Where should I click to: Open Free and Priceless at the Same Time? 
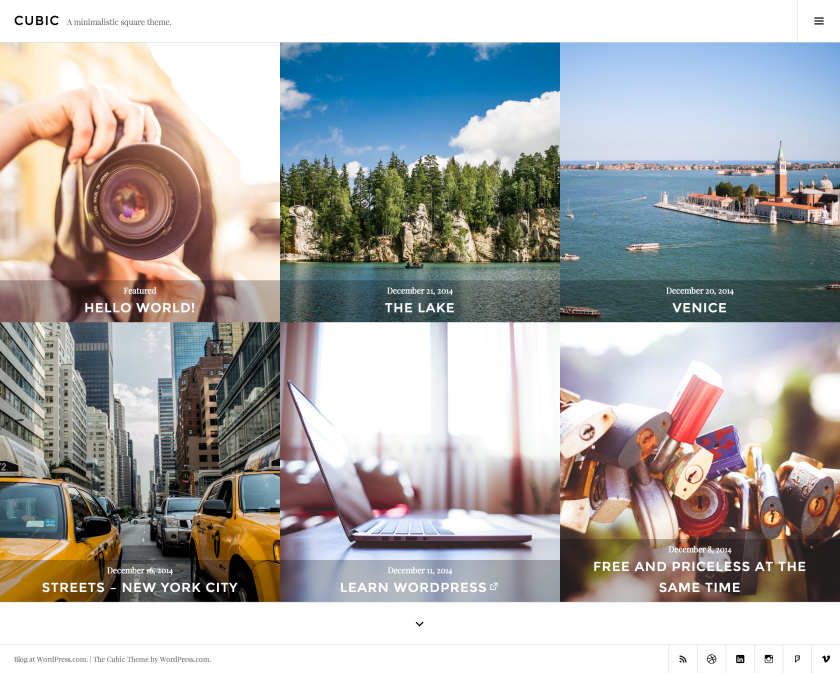click(x=699, y=576)
